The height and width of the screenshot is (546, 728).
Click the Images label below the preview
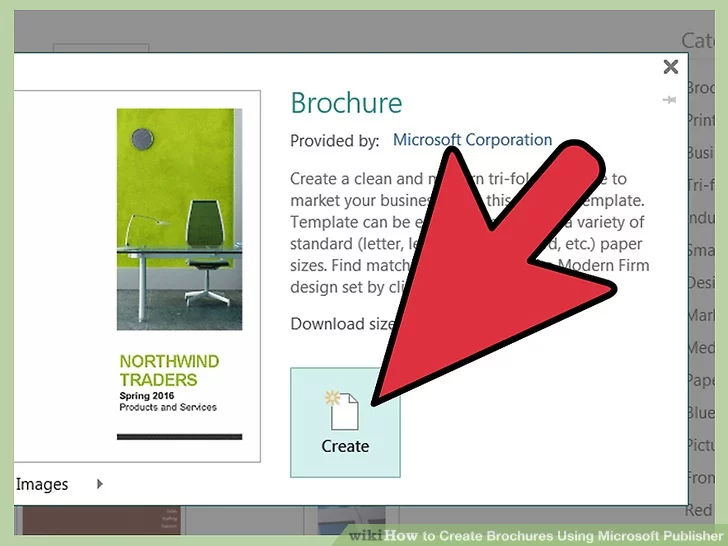pyautogui.click(x=42, y=484)
